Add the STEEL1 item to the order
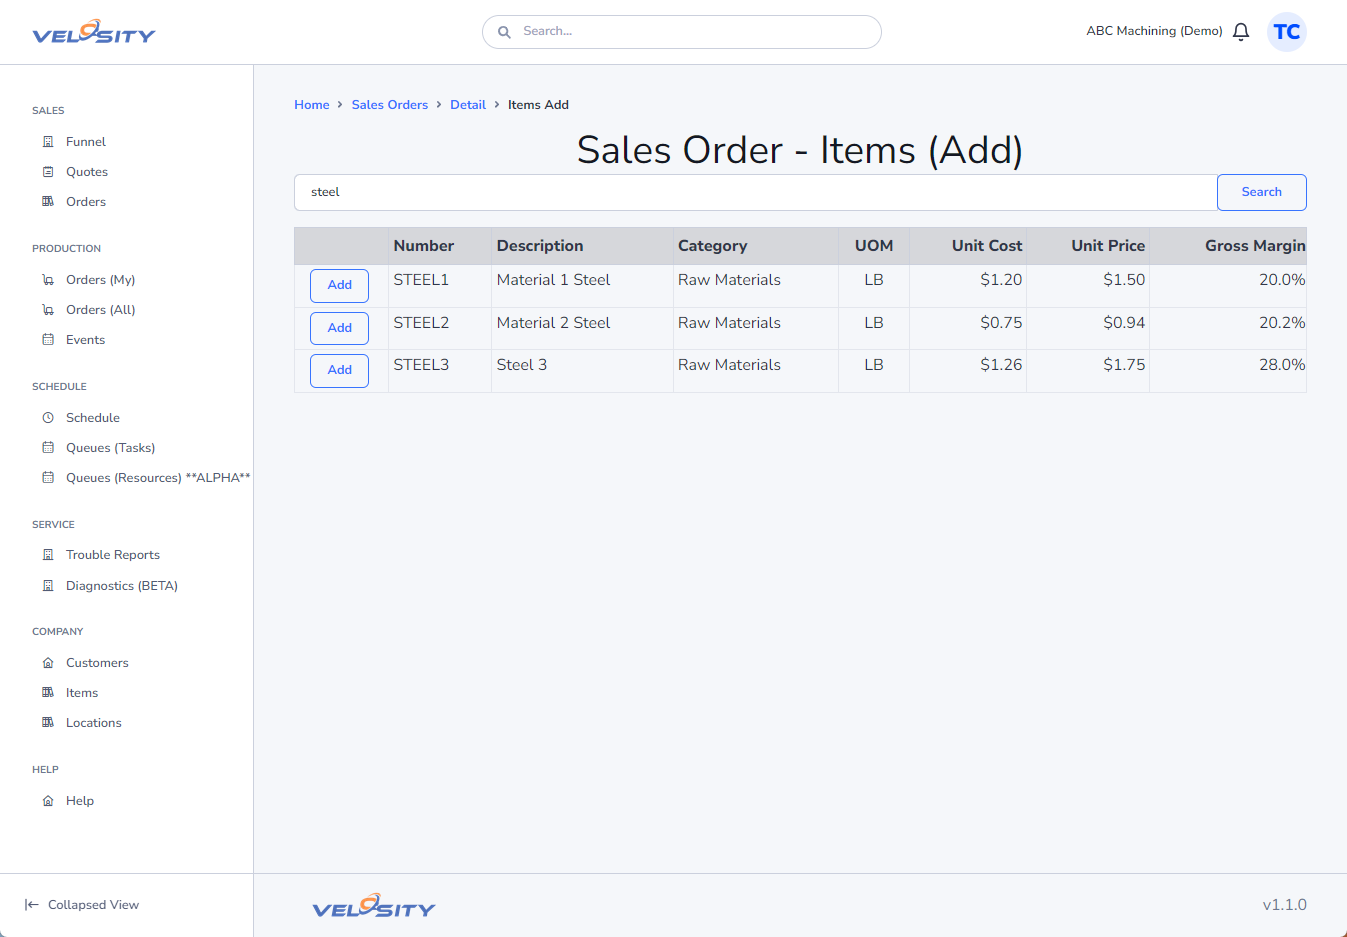Screen dimensions: 1347x937 point(340,286)
